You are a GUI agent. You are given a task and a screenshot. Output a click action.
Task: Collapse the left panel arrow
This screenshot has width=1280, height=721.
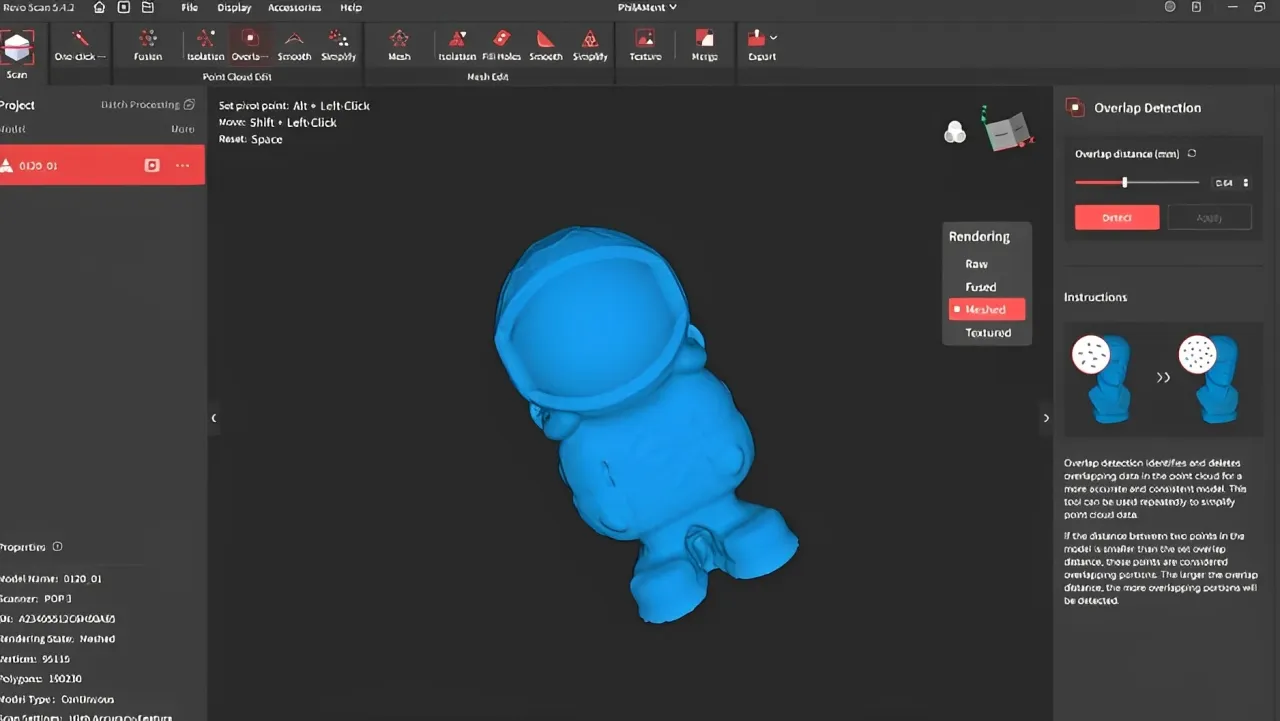214,418
